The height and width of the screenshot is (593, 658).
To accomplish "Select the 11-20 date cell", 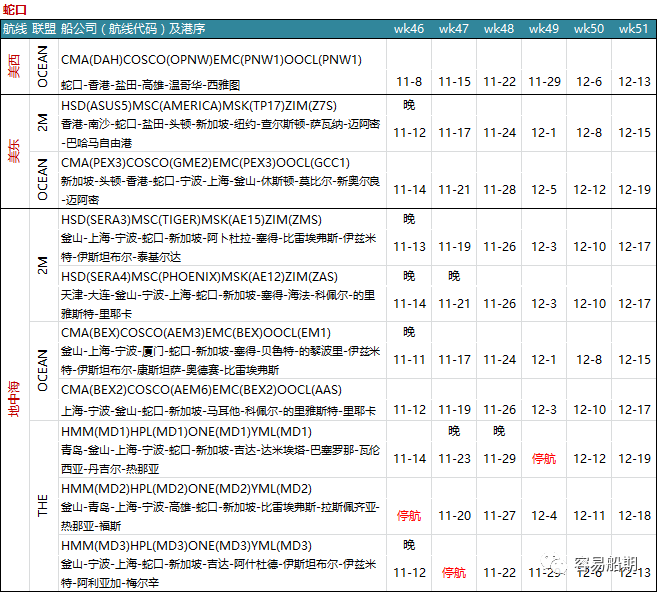I will pos(454,516).
